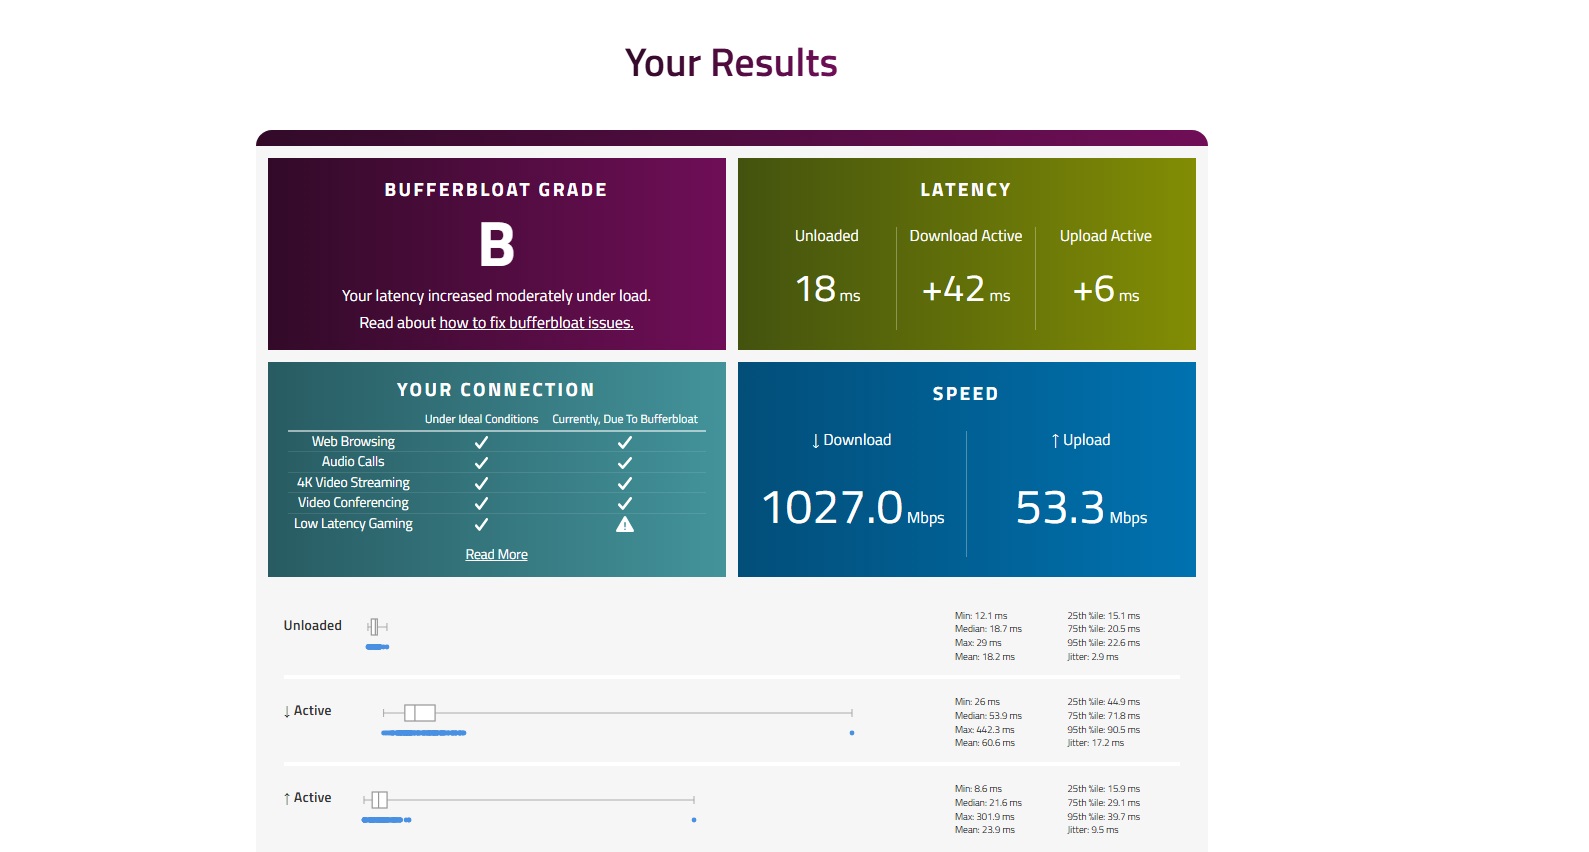Screen dimensions: 1589x852
Task: Click the 'Jitter: 9.5 ms' statistic
Action: tap(1093, 830)
